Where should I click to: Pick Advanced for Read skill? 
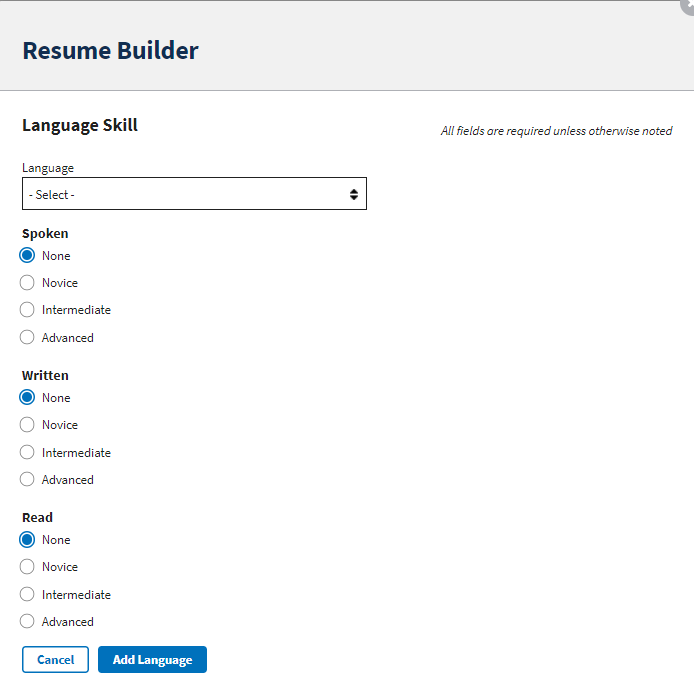(x=27, y=622)
